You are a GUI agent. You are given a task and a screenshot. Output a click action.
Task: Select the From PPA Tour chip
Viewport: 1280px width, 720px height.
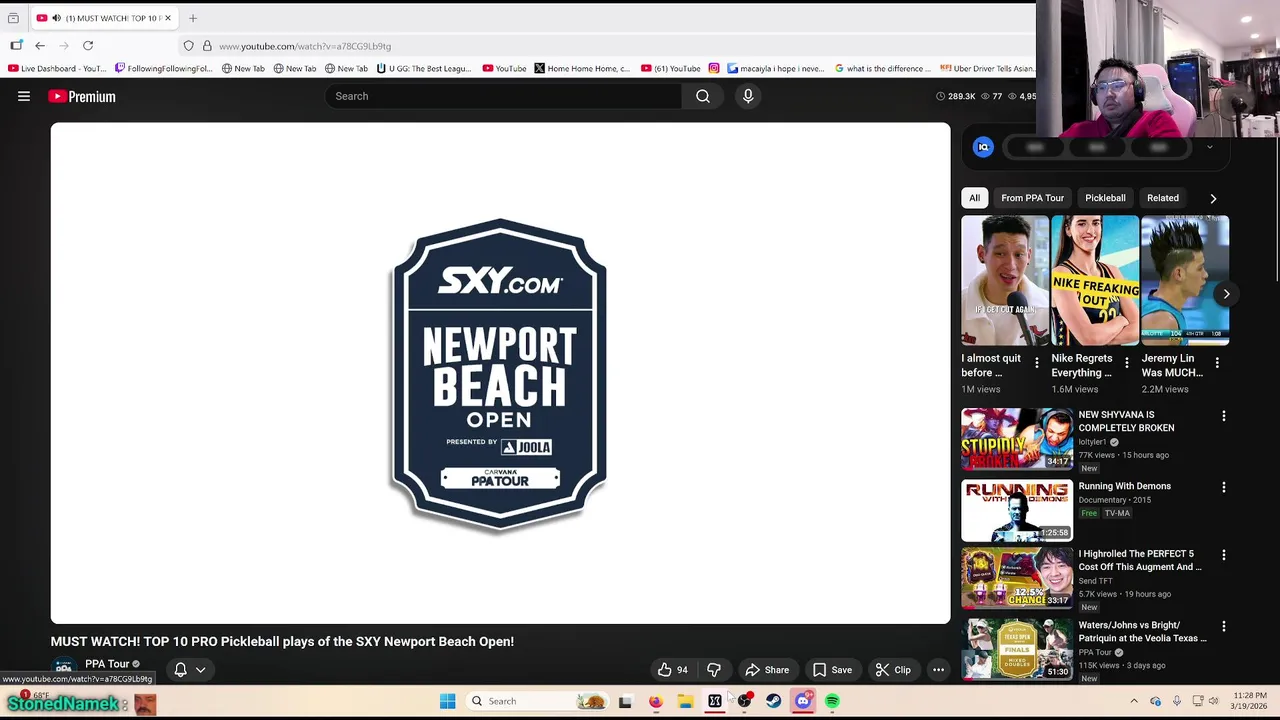tap(1032, 198)
